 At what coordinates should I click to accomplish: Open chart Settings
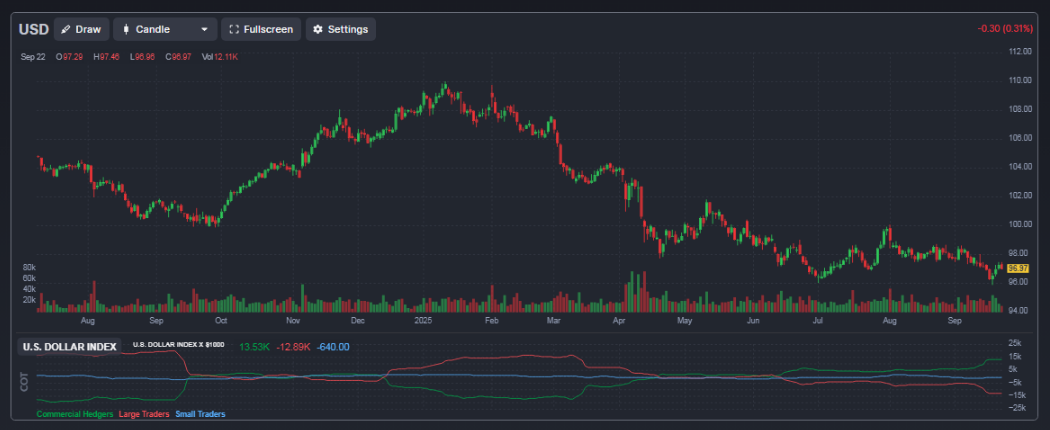341,29
